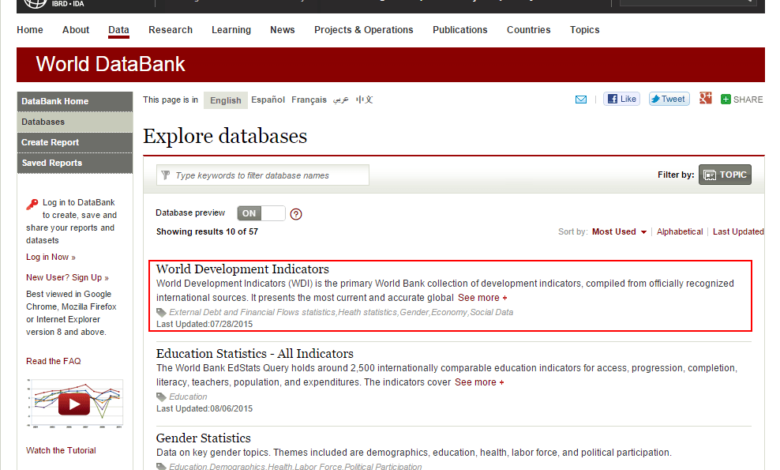Click the red key login icon

[x=32, y=204]
